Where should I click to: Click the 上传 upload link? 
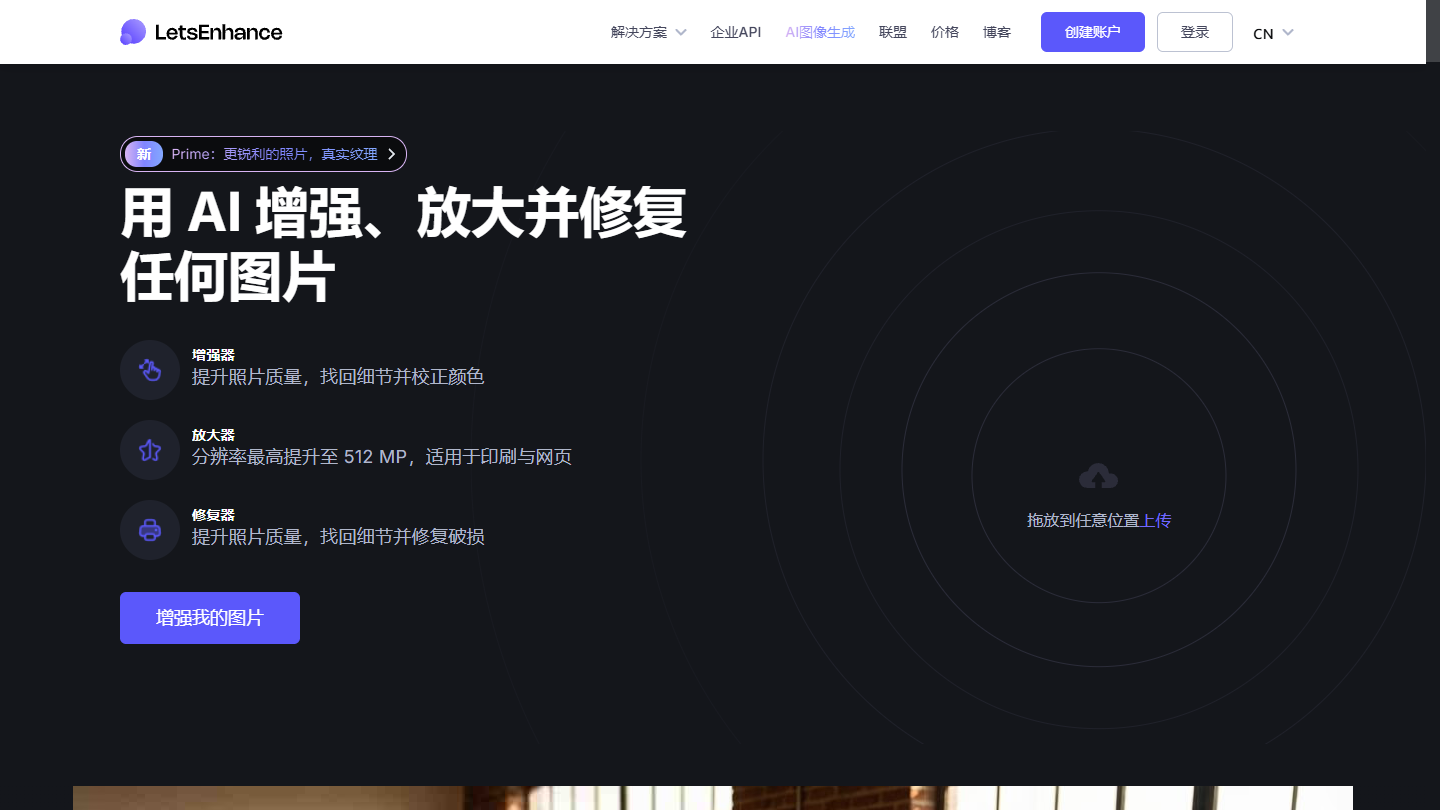click(1156, 520)
